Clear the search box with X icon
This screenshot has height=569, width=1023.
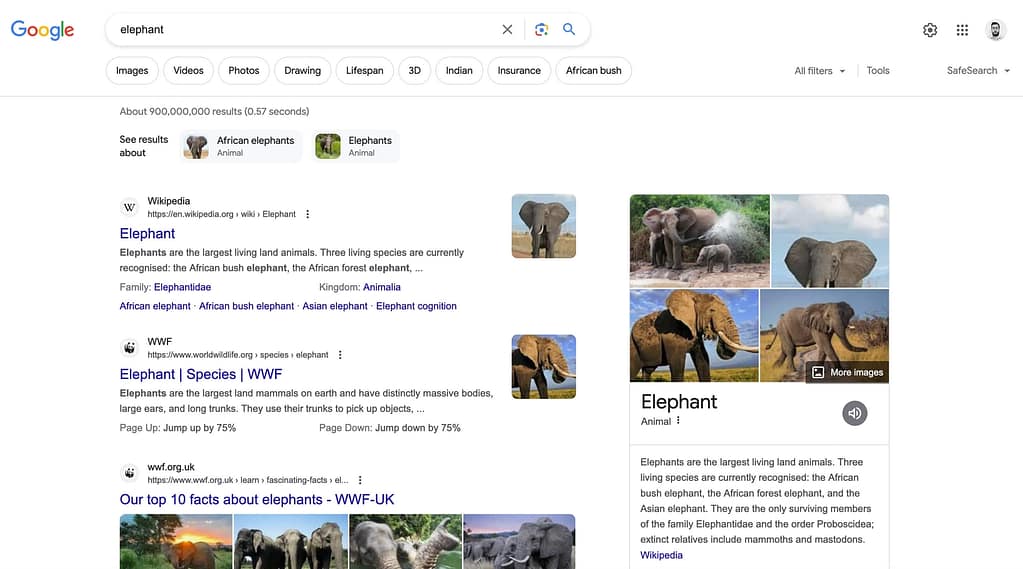click(507, 30)
